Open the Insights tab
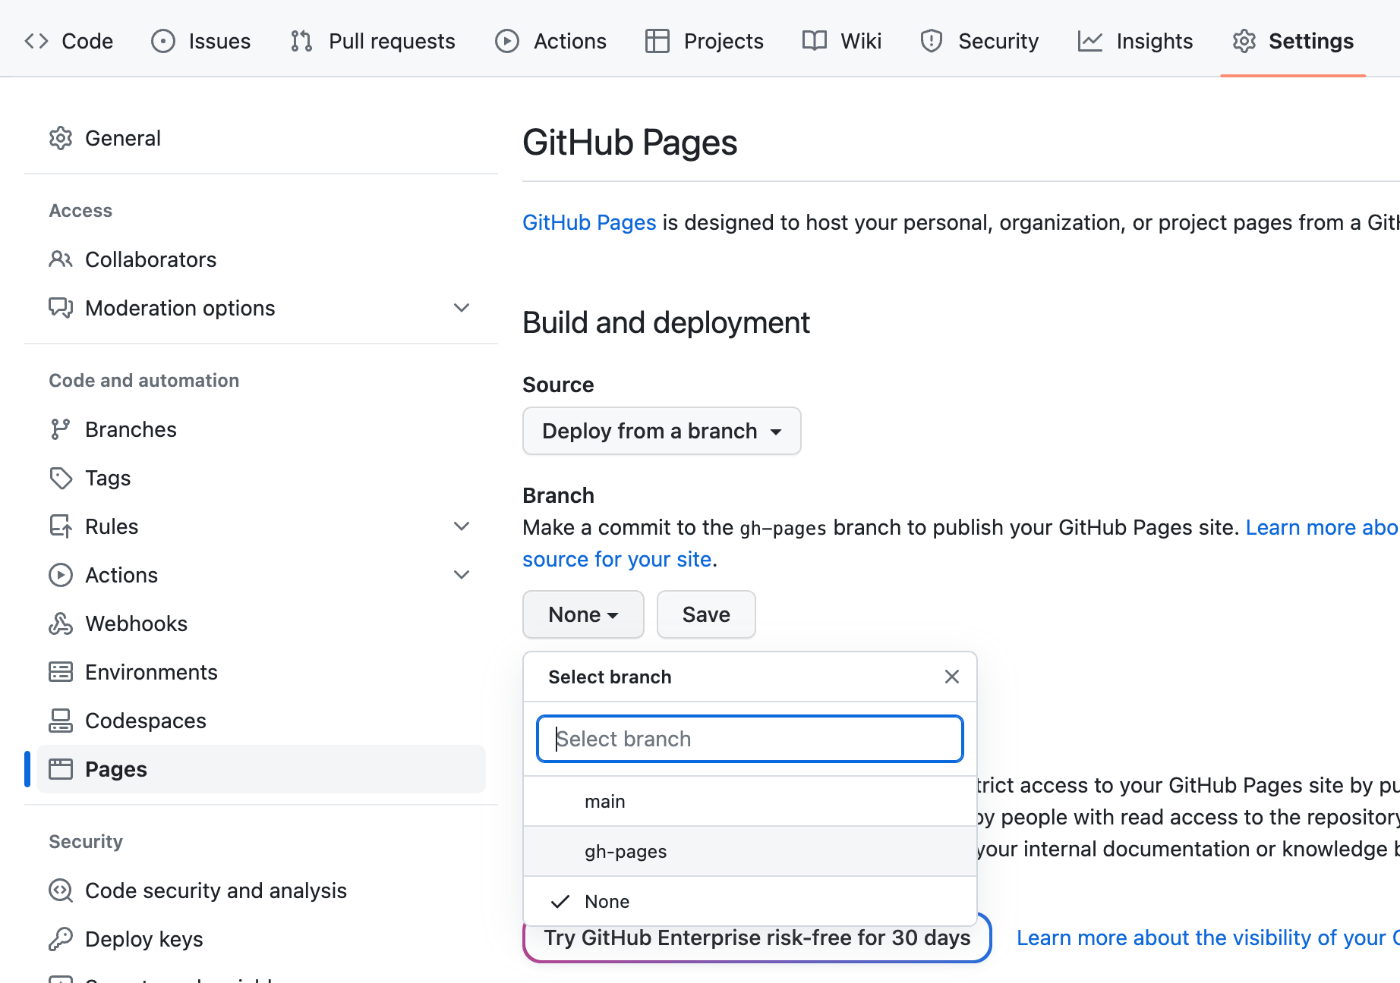 1136,41
